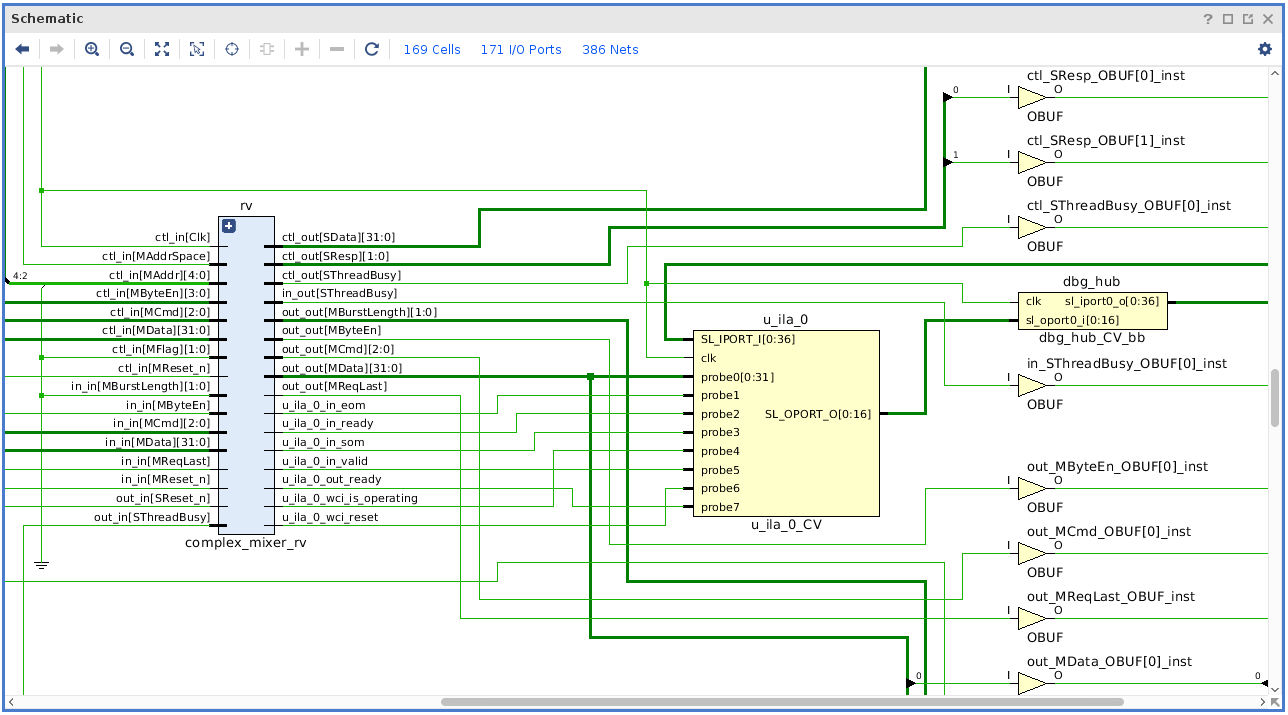
Task: Fit the schematic to the window
Action: tap(162, 49)
